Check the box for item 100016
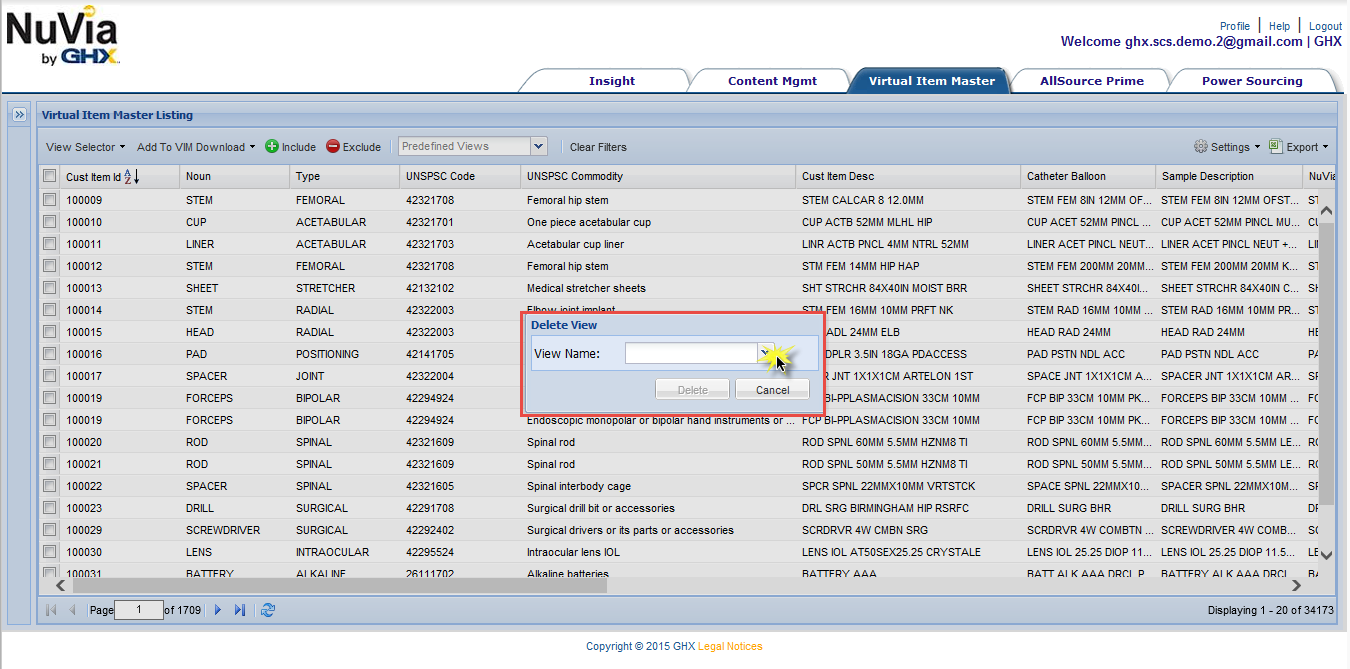Screen dimensions: 1350x669 pyautogui.click(x=50, y=354)
